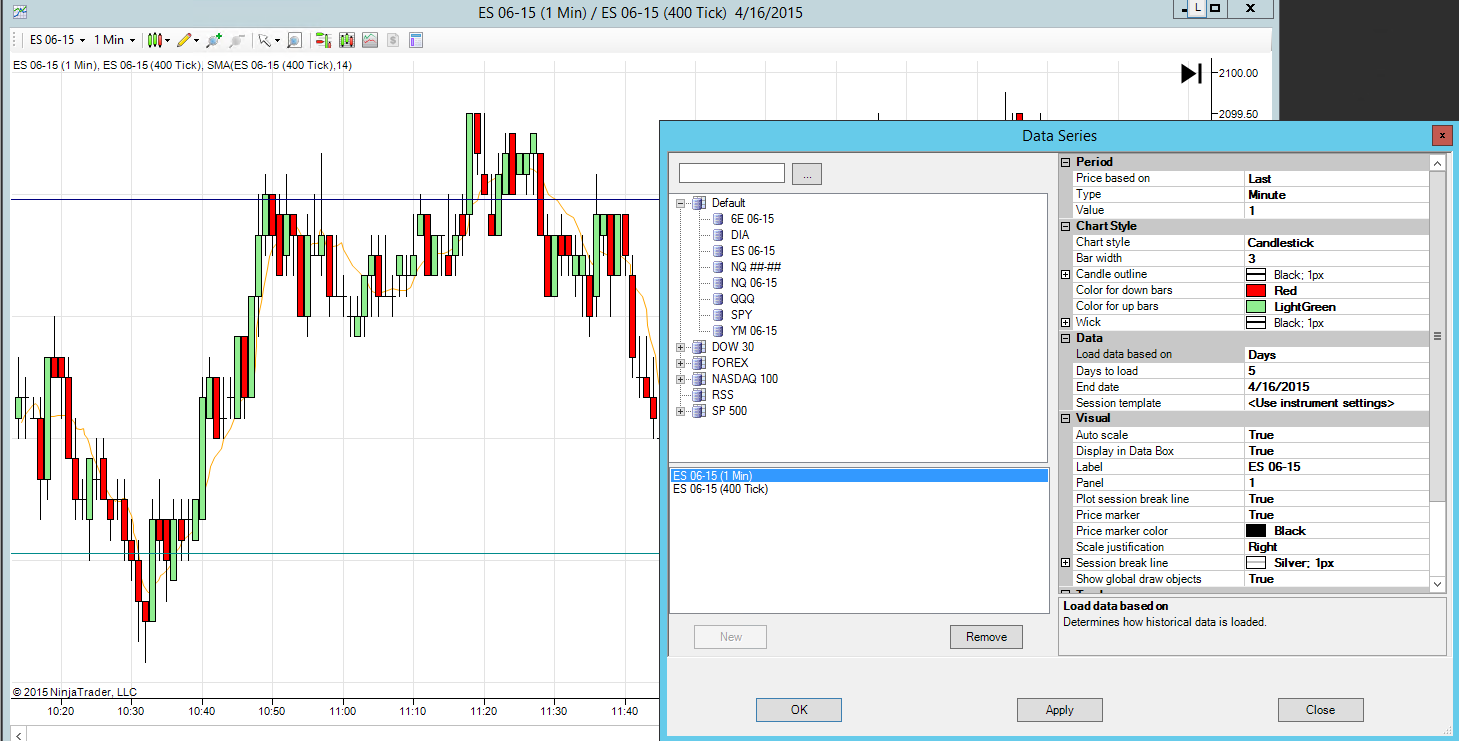Click the Black price marker color swatch
The height and width of the screenshot is (741, 1459).
[x=1256, y=531]
